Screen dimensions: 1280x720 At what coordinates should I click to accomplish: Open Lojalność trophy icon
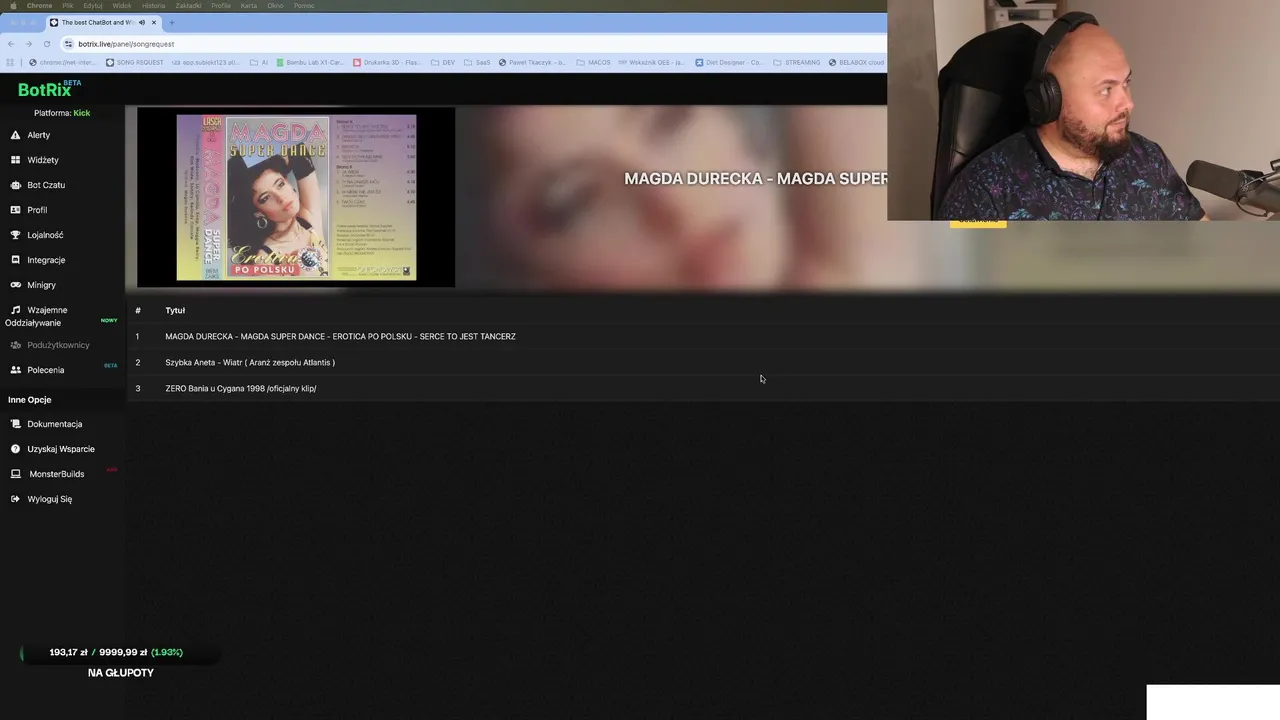tap(15, 235)
